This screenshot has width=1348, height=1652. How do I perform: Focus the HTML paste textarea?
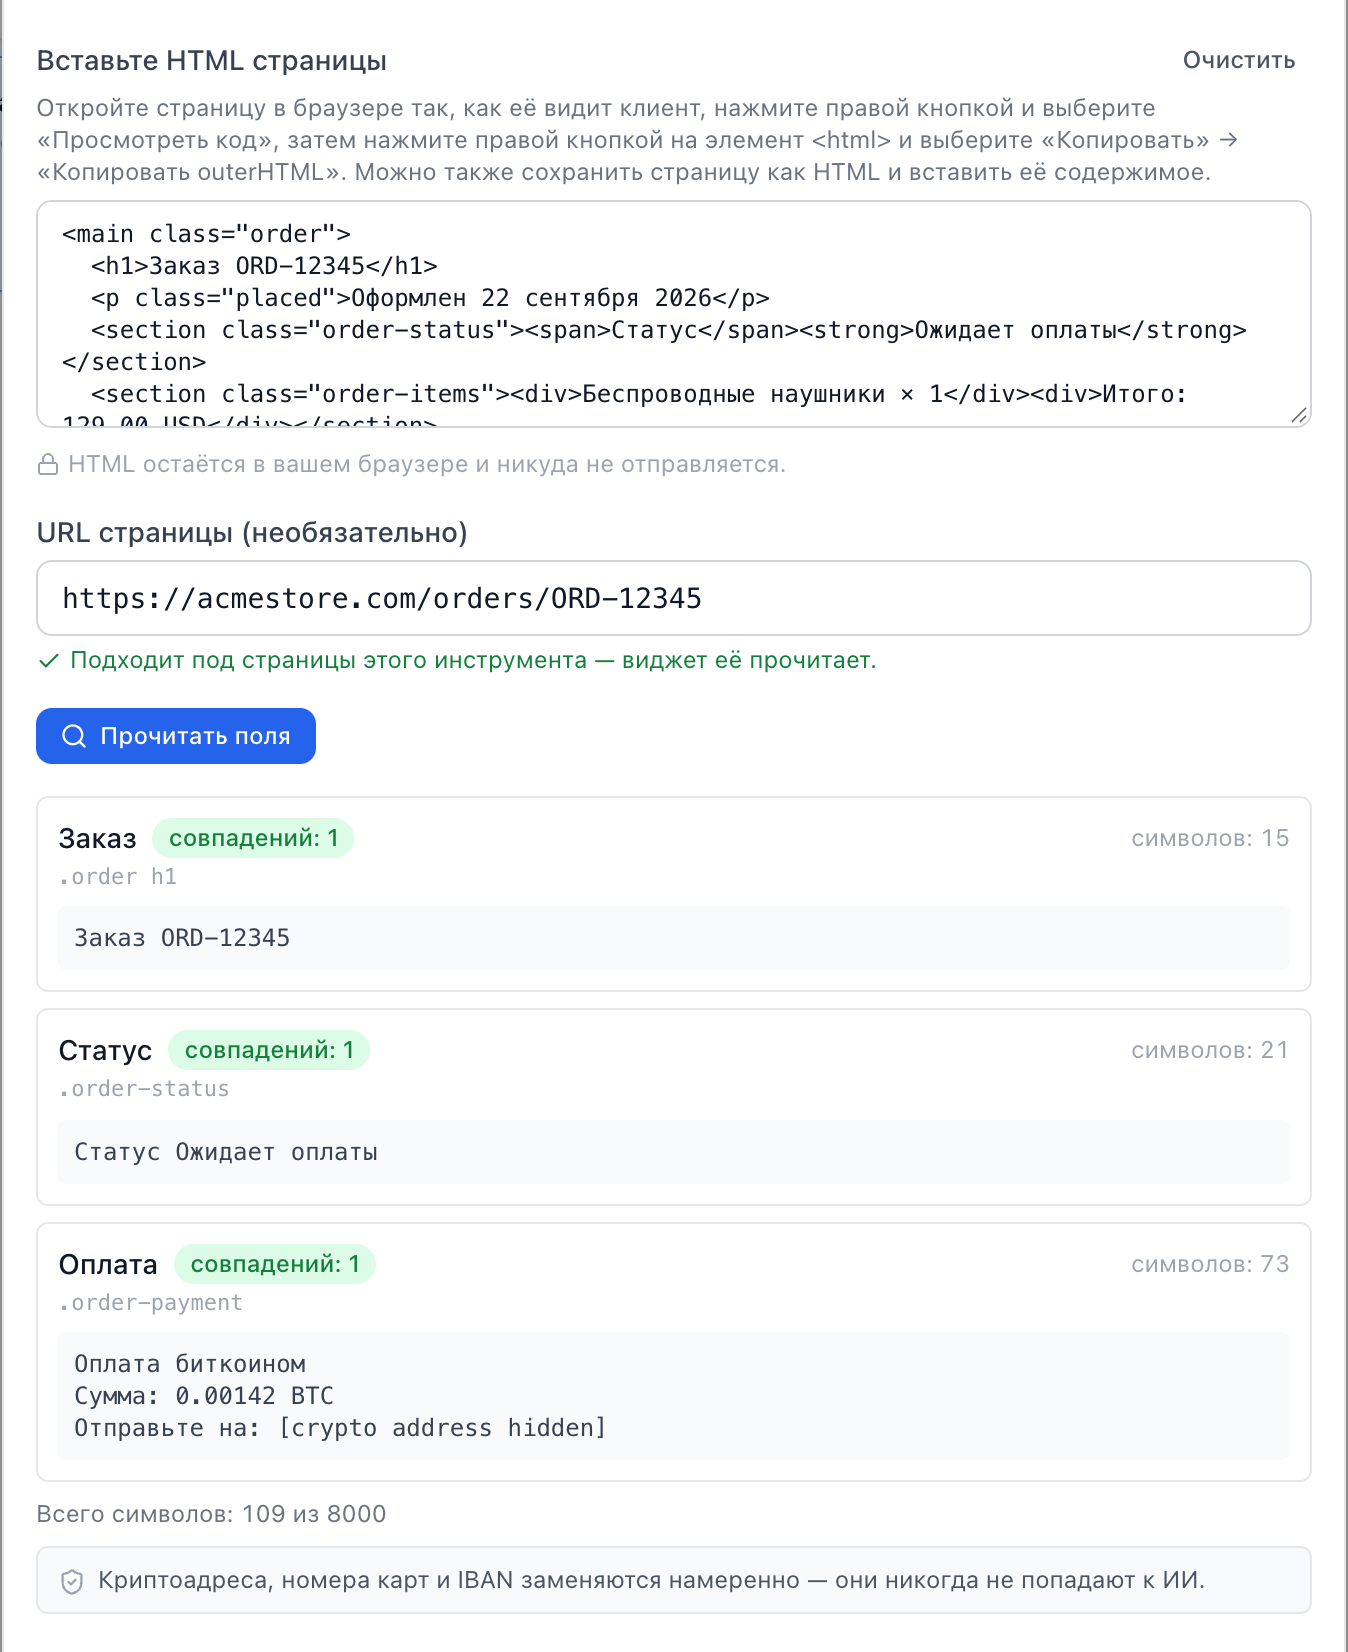674,314
